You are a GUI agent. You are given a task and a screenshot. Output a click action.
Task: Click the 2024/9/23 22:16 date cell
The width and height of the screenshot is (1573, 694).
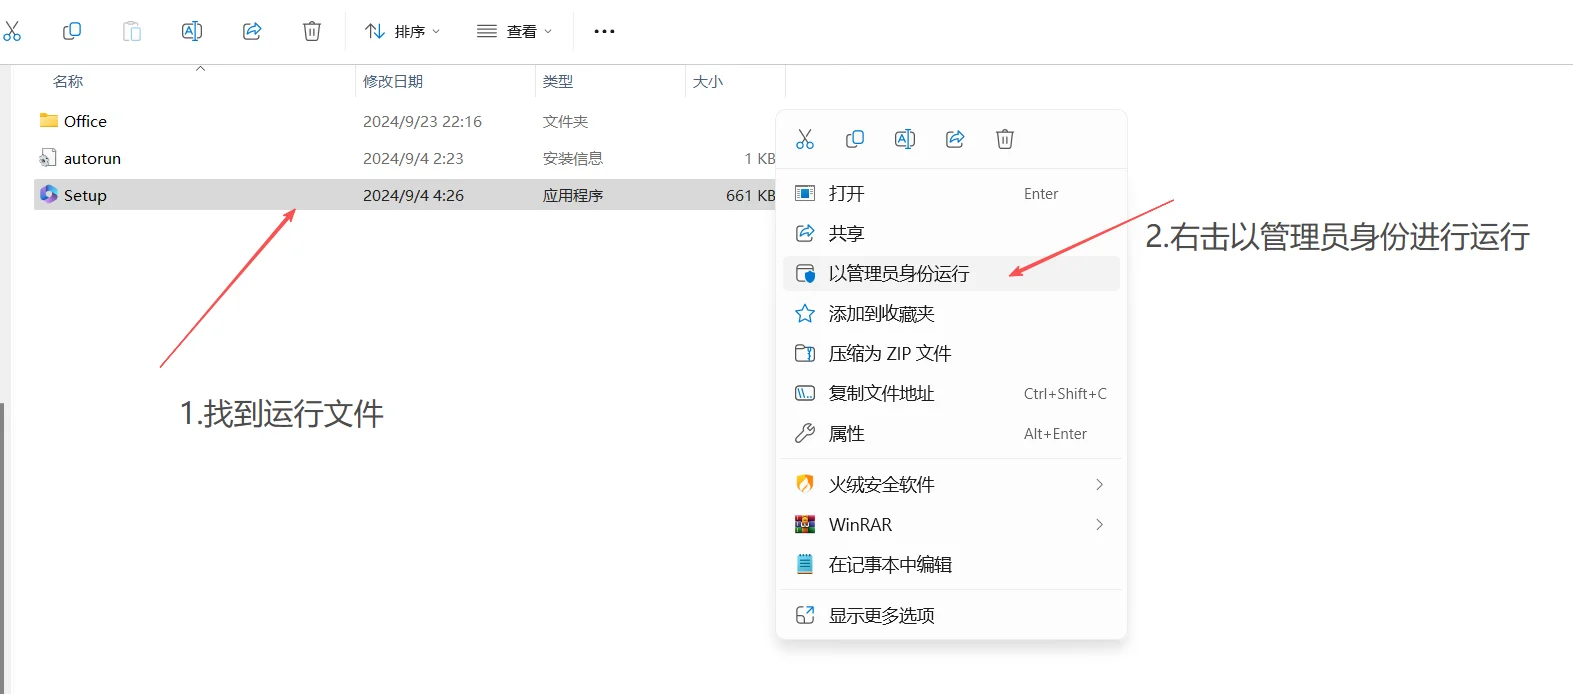coord(422,121)
